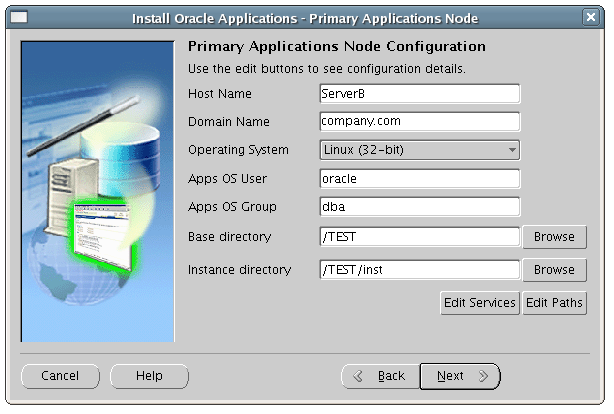Focus the Apps OS User field

[x=420, y=179]
